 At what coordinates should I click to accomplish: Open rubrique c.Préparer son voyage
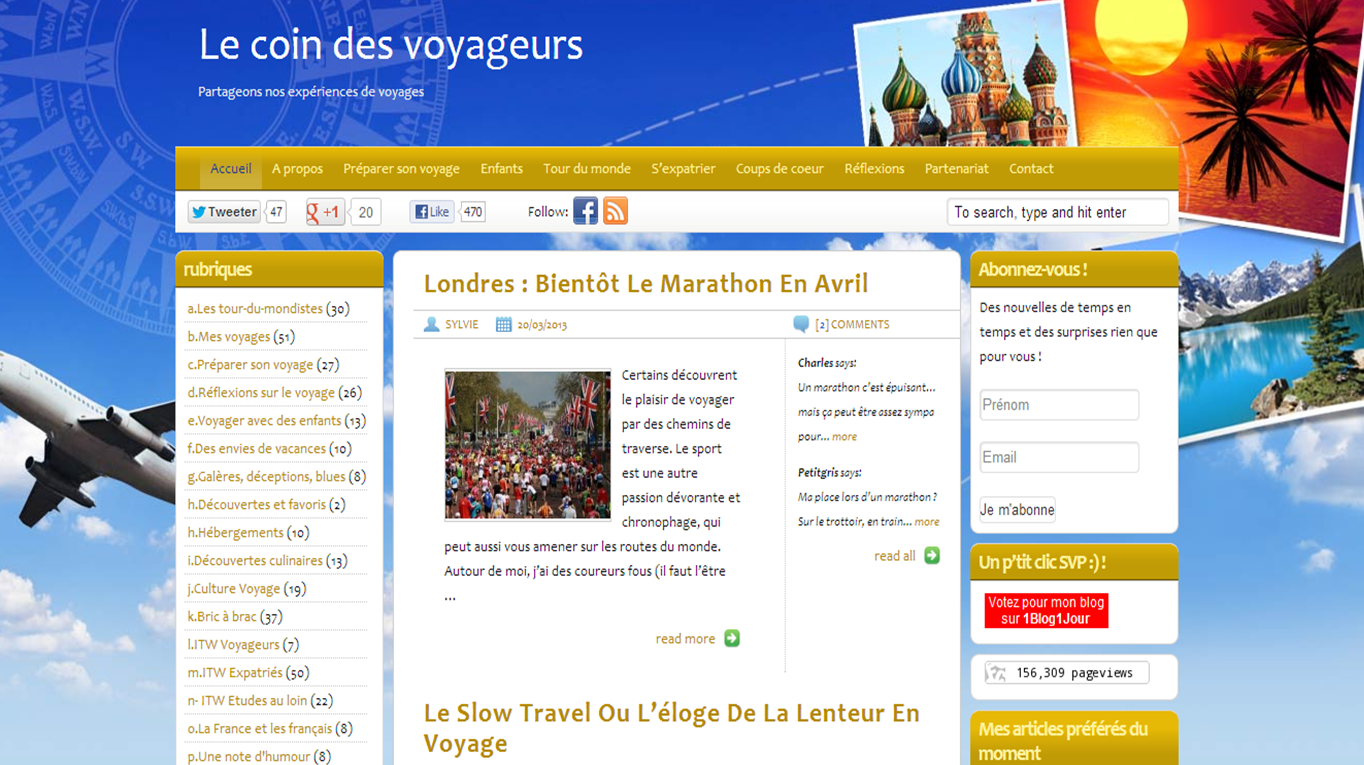tap(250, 365)
